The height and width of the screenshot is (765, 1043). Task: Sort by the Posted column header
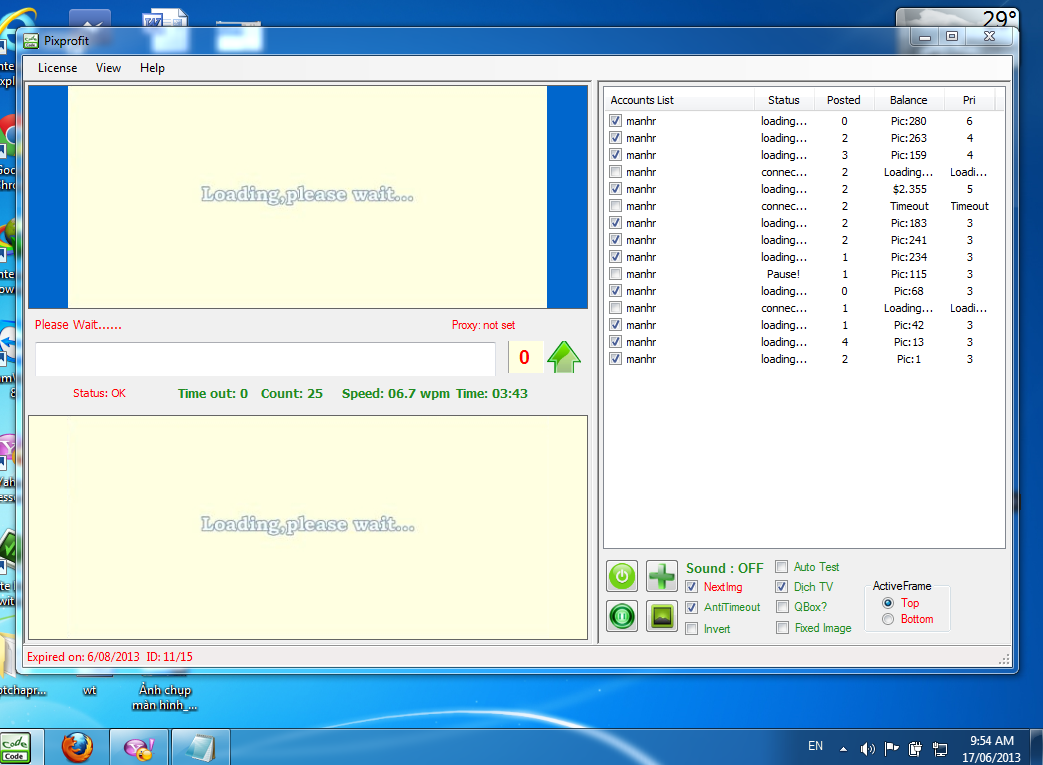click(843, 100)
